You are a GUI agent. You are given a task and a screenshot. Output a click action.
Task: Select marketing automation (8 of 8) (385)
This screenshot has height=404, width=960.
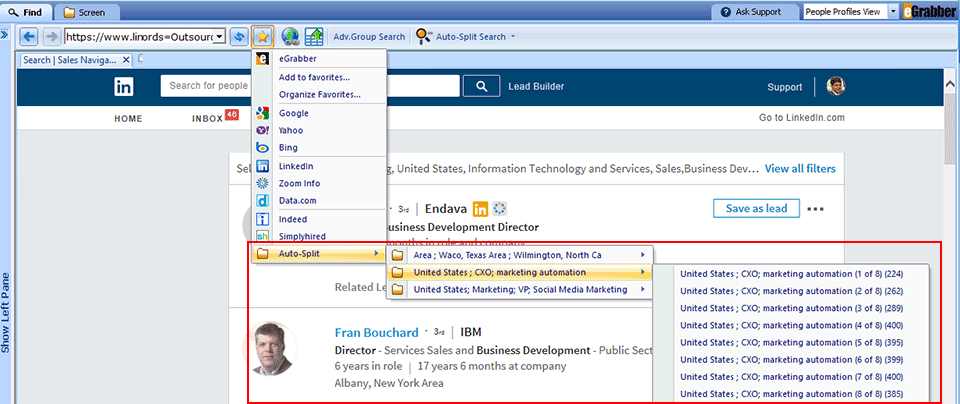(792, 394)
